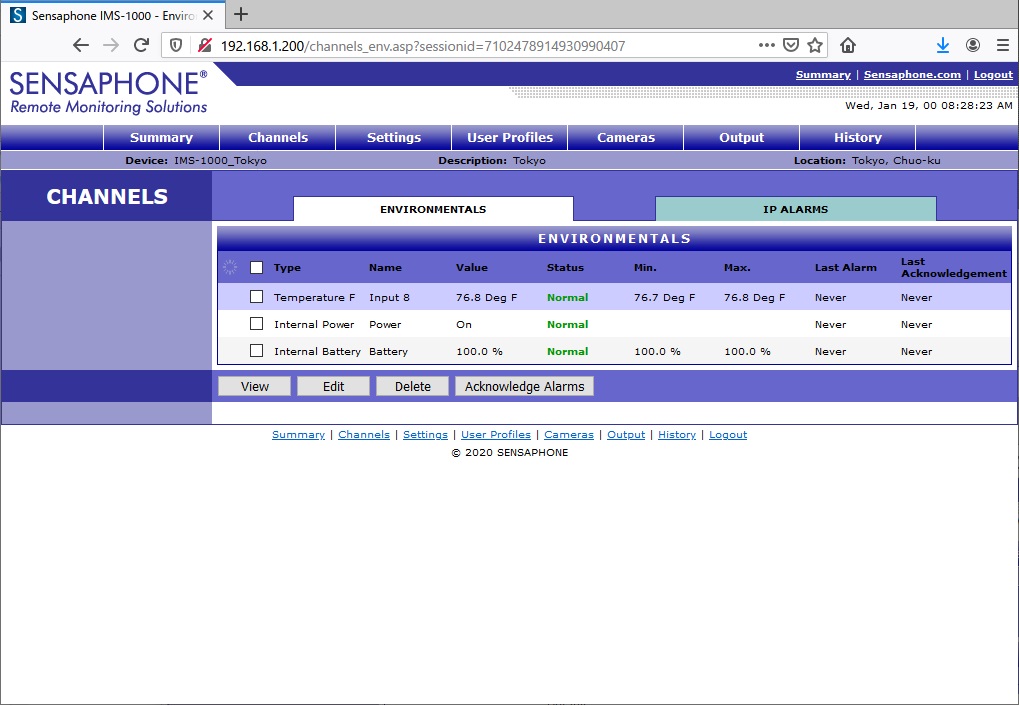The image size is (1019, 706).
Task: Click the User Profiles footer link
Action: pos(496,434)
